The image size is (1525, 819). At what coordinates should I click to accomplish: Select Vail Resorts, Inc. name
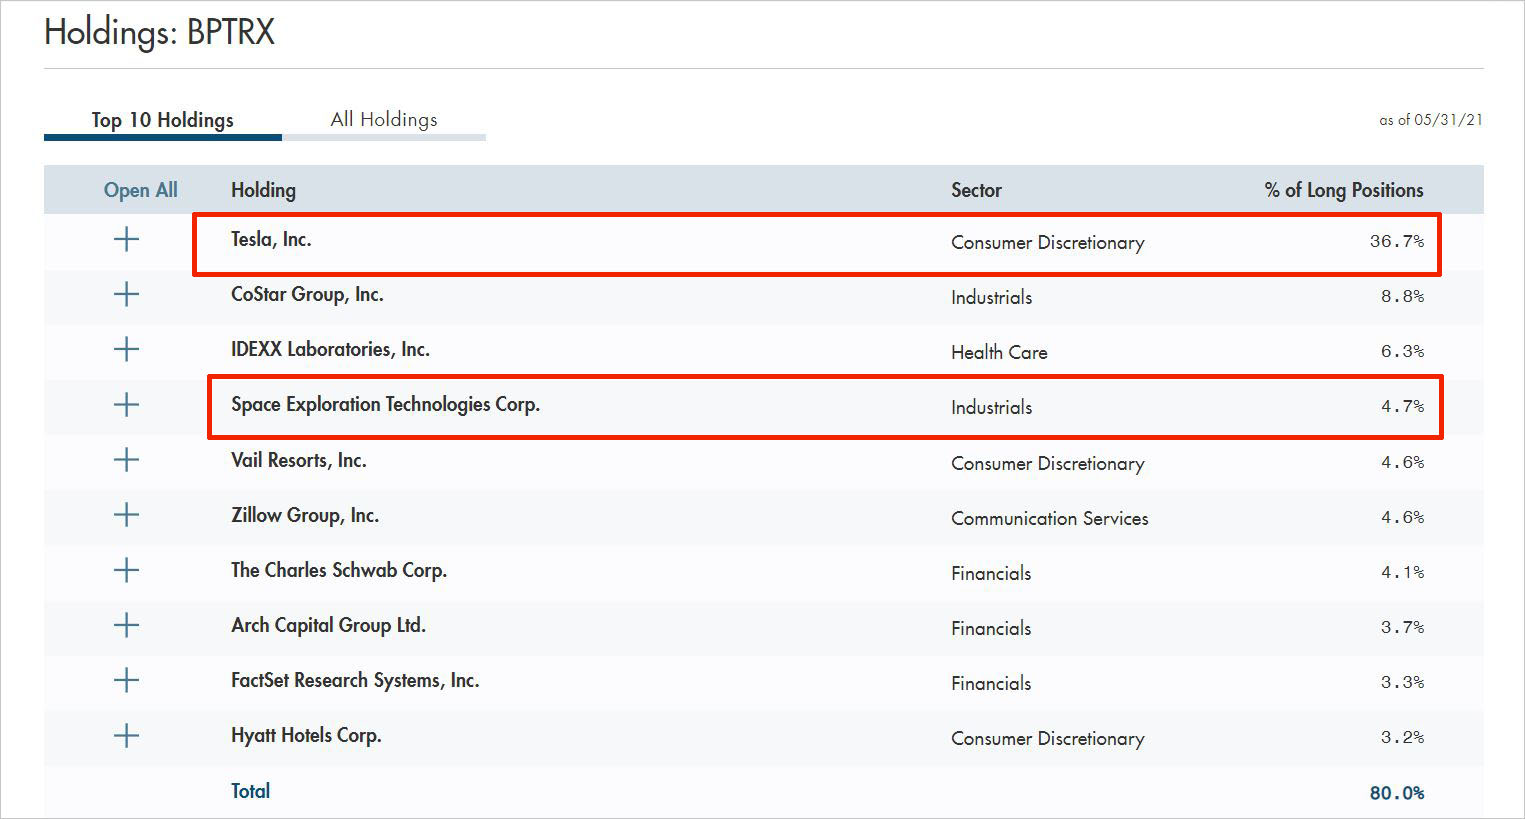click(x=299, y=460)
